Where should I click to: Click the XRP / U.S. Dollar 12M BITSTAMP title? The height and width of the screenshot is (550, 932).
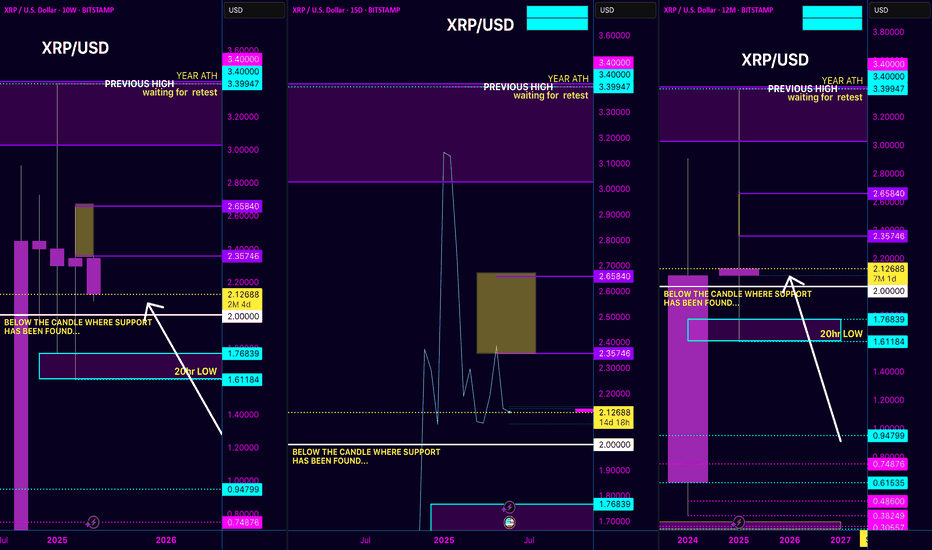(718, 10)
